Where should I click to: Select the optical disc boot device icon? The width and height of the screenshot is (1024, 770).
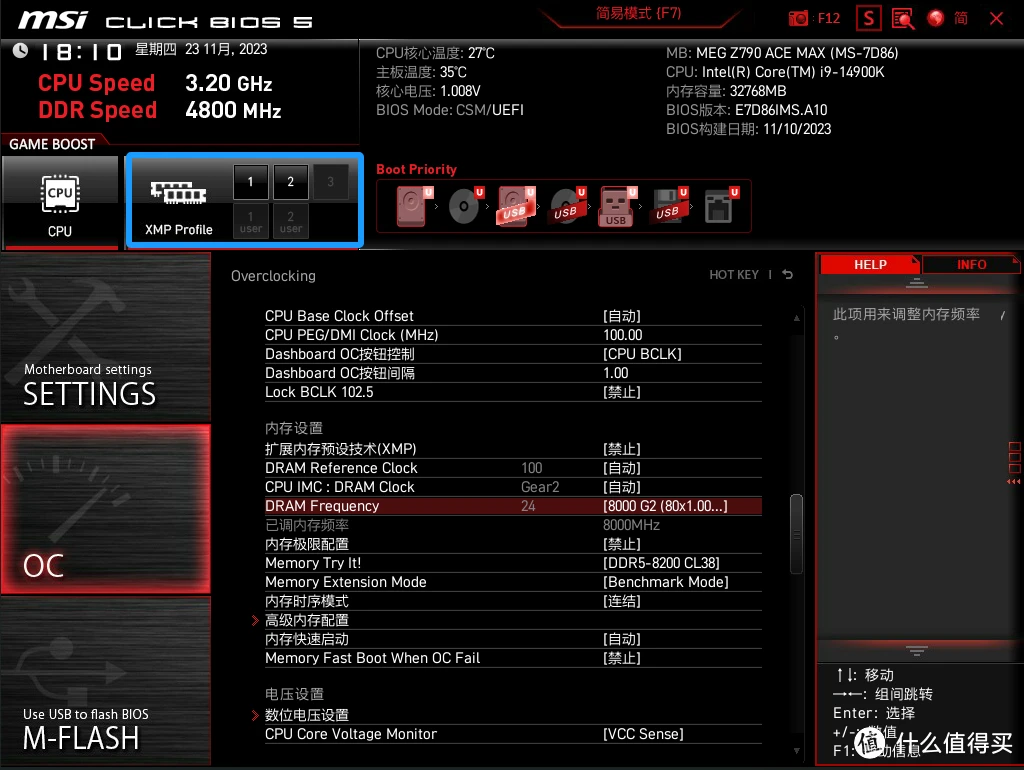click(466, 206)
